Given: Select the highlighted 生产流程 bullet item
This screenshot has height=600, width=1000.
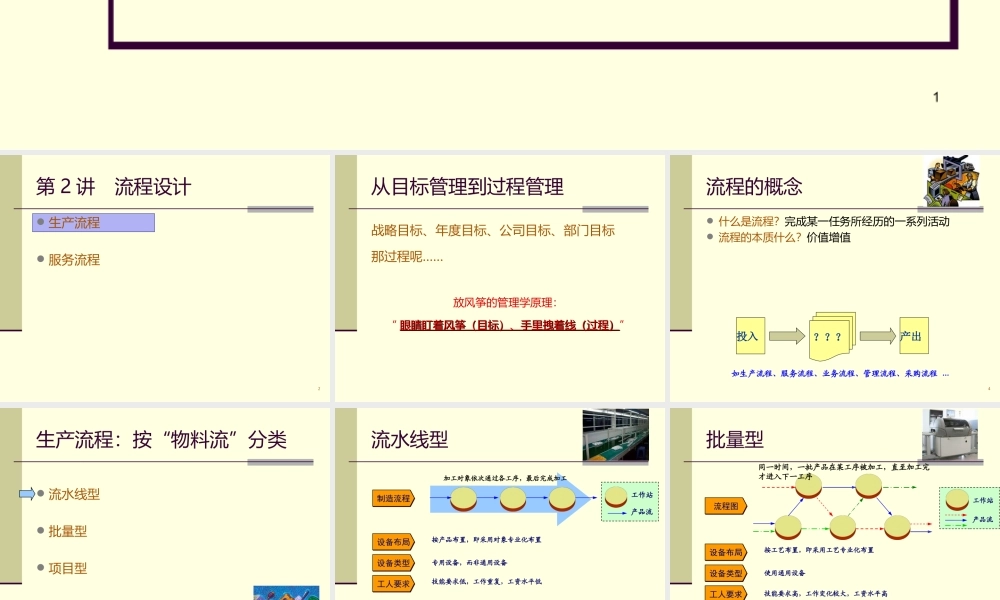Looking at the screenshot, I should [x=92, y=222].
